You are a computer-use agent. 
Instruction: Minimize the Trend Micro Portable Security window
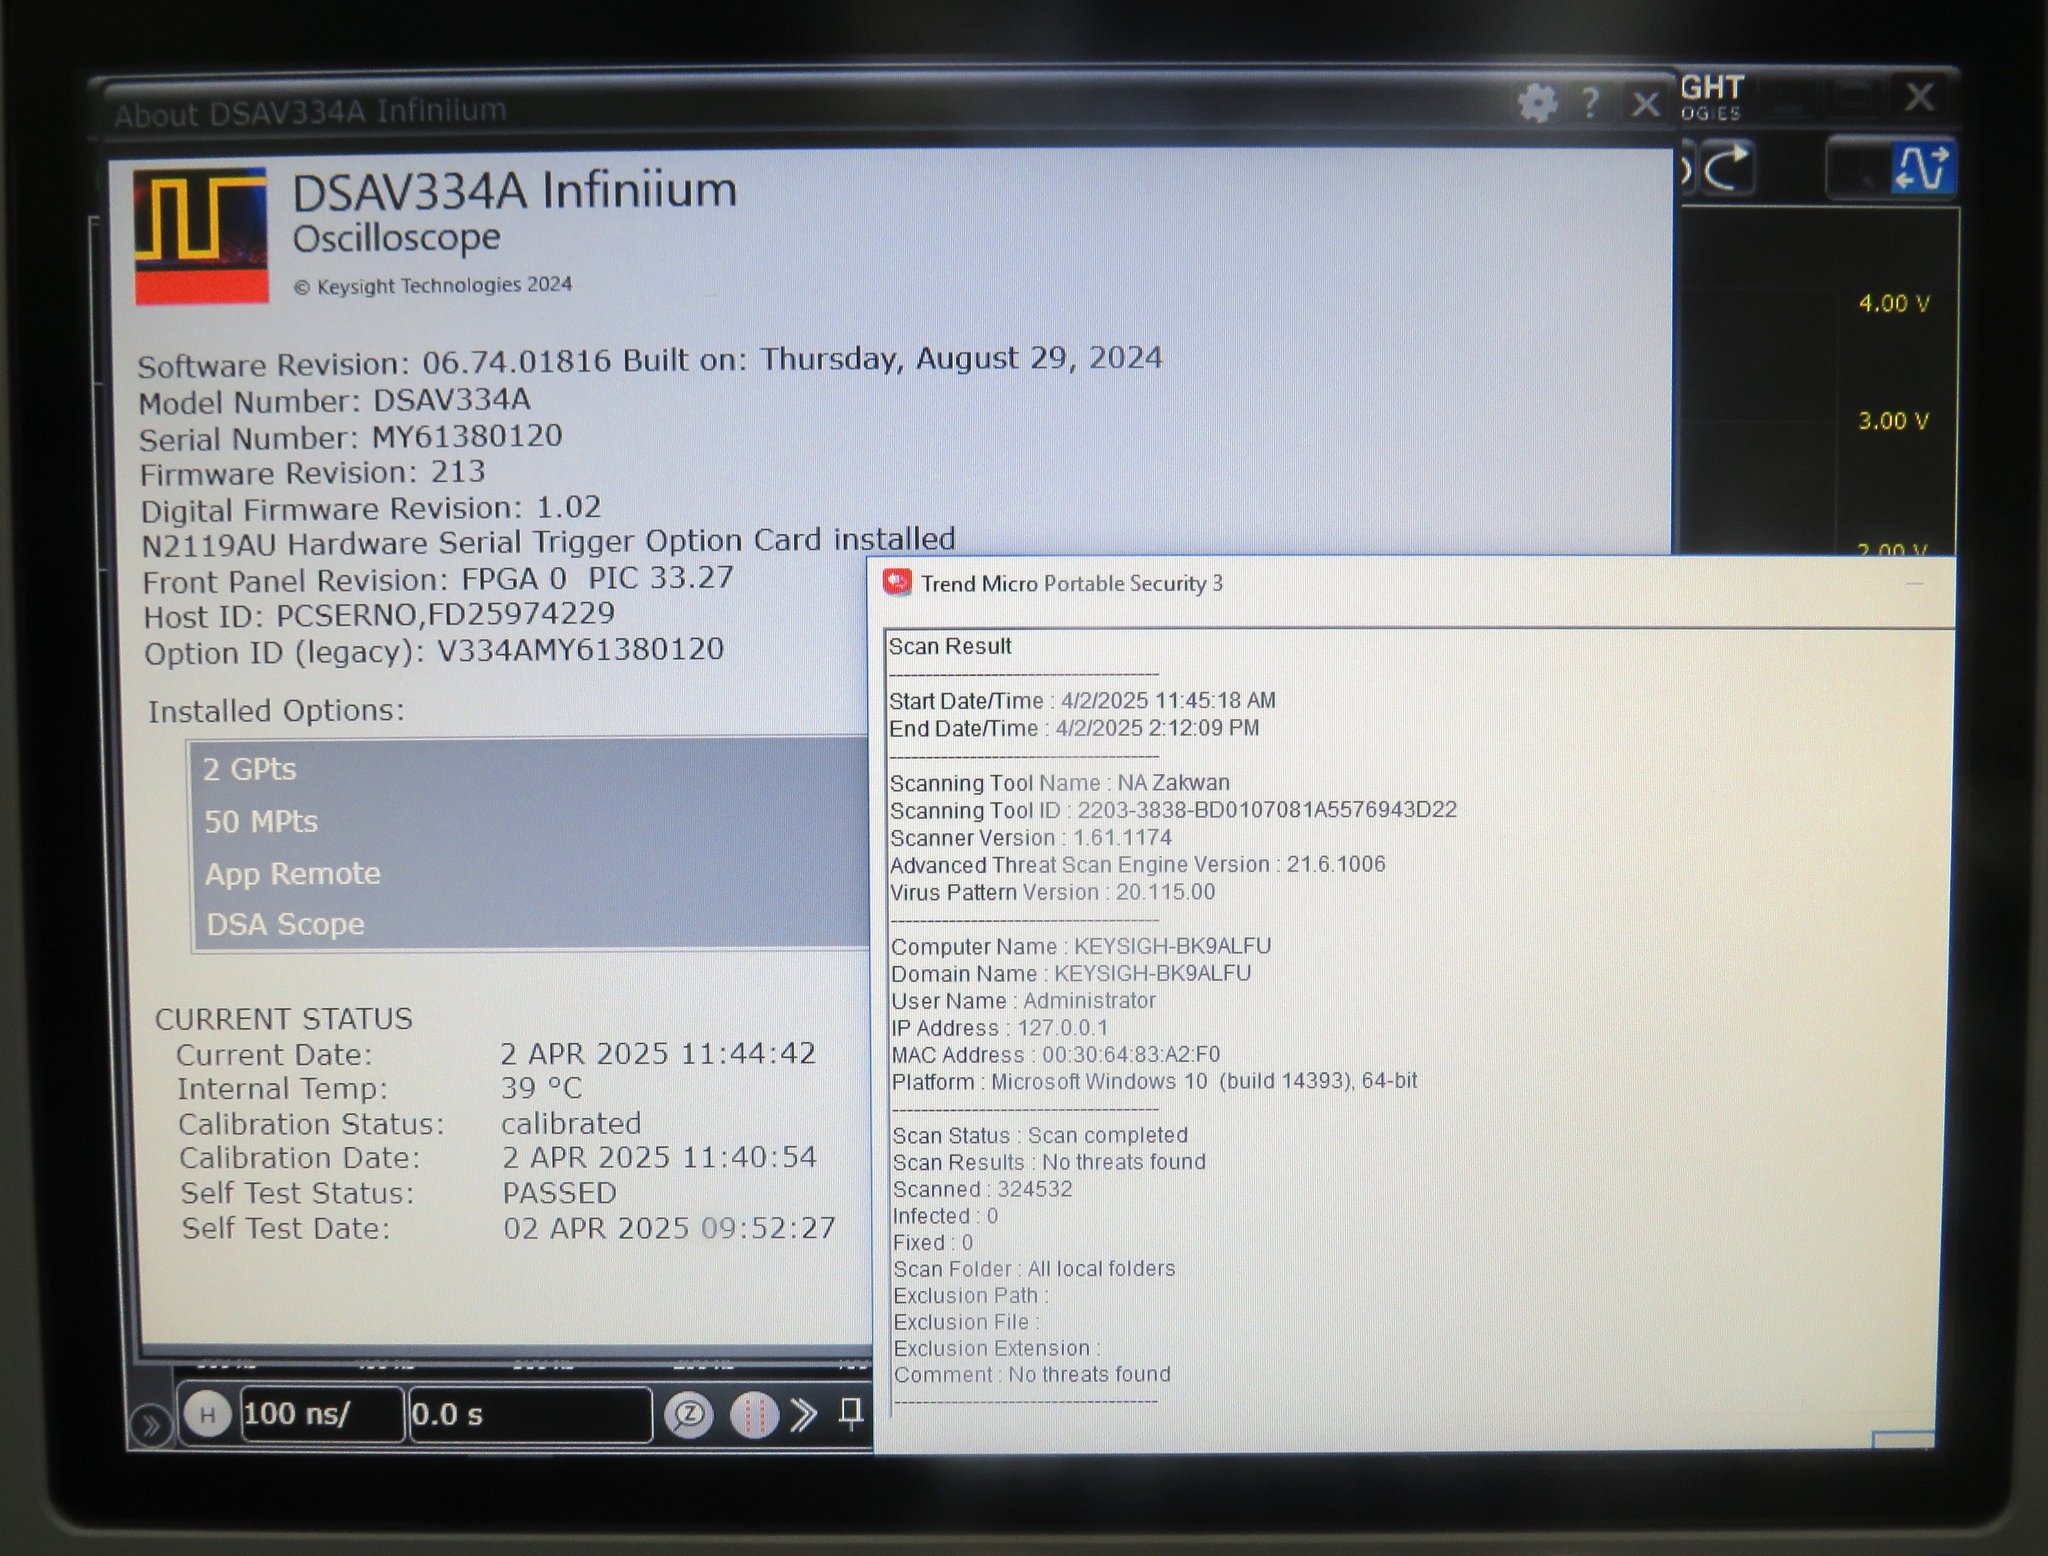click(1914, 584)
